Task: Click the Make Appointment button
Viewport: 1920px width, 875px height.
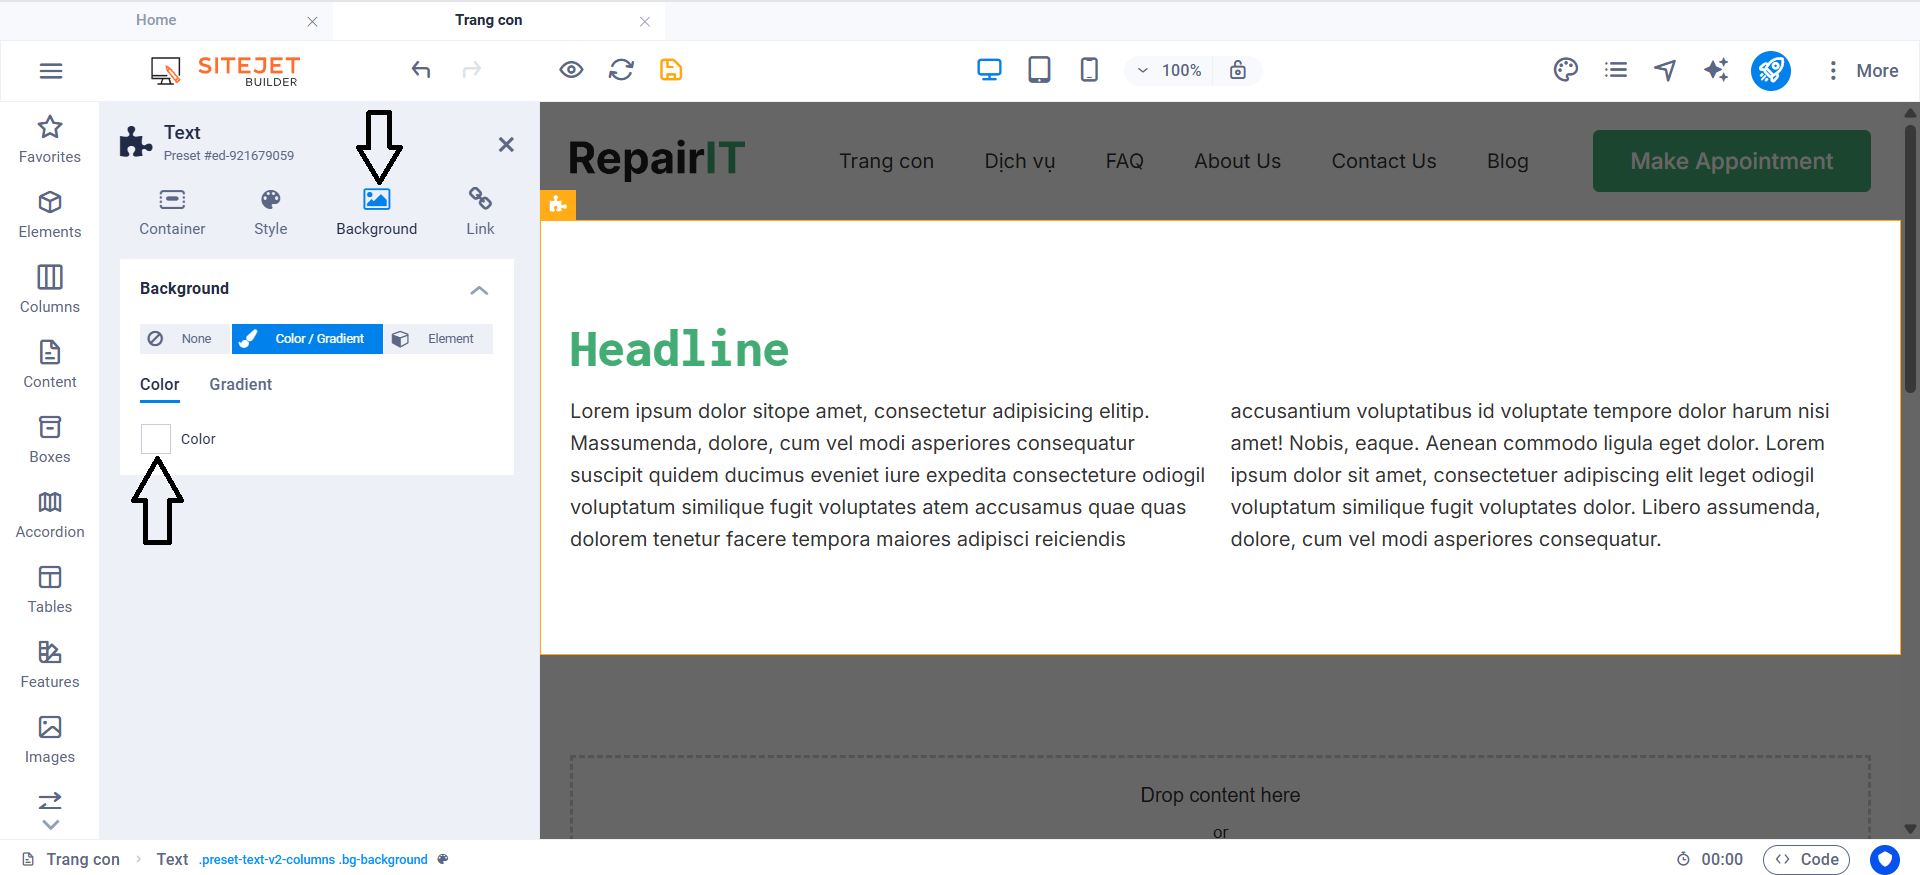Action: 1731,161
